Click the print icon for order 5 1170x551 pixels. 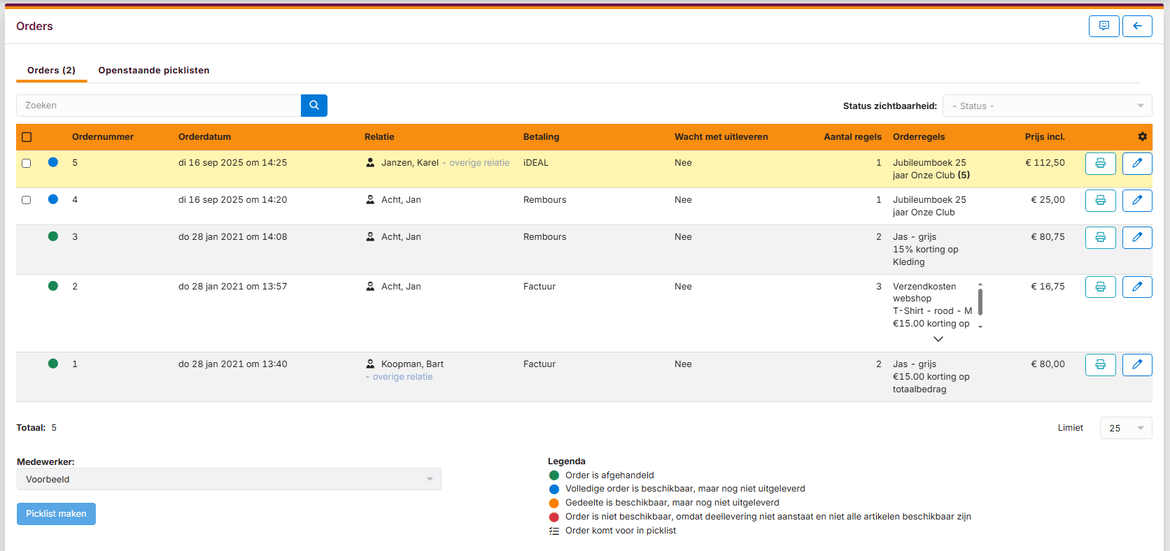click(x=1100, y=163)
